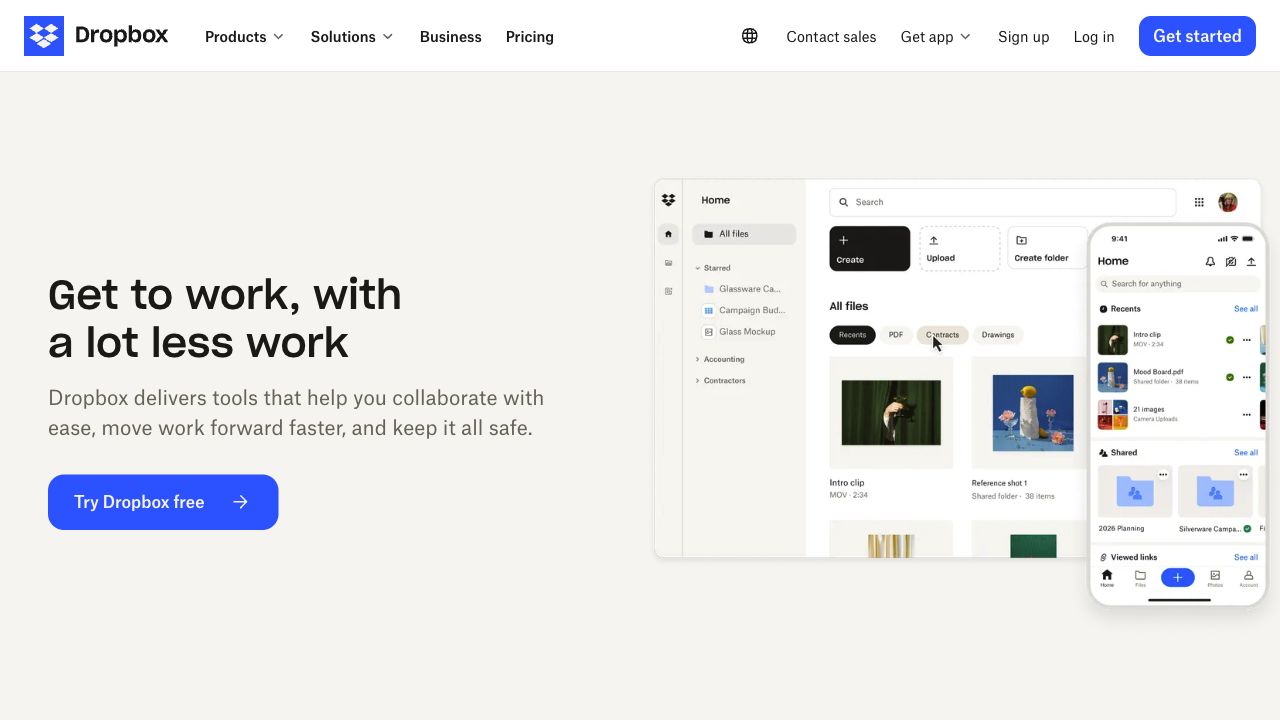The width and height of the screenshot is (1280, 720).
Task: Tap the Search for anything field on the phone
Action: [1178, 284]
